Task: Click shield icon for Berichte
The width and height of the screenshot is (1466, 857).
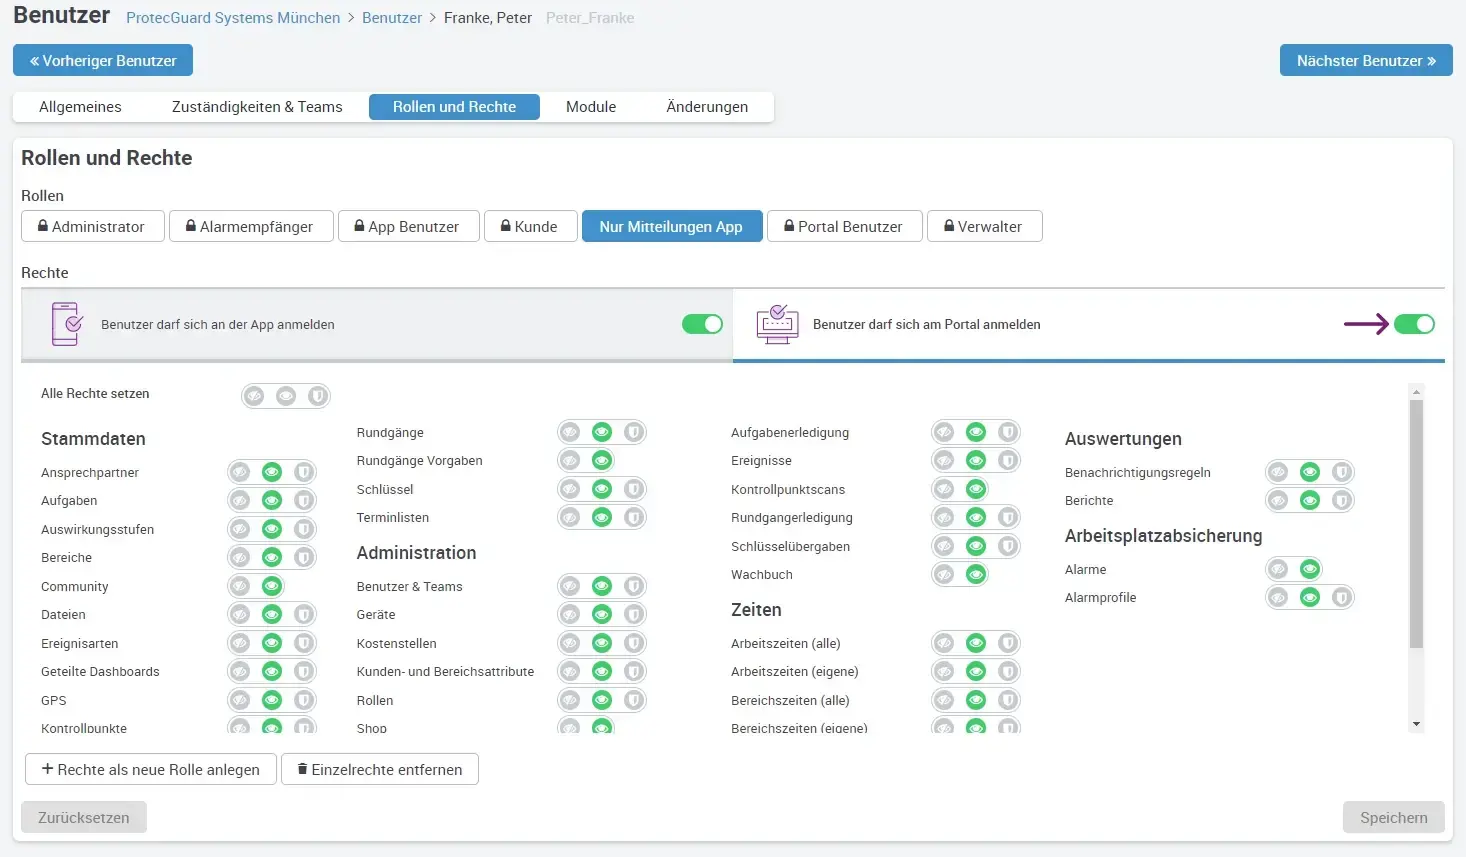Action: [1342, 500]
